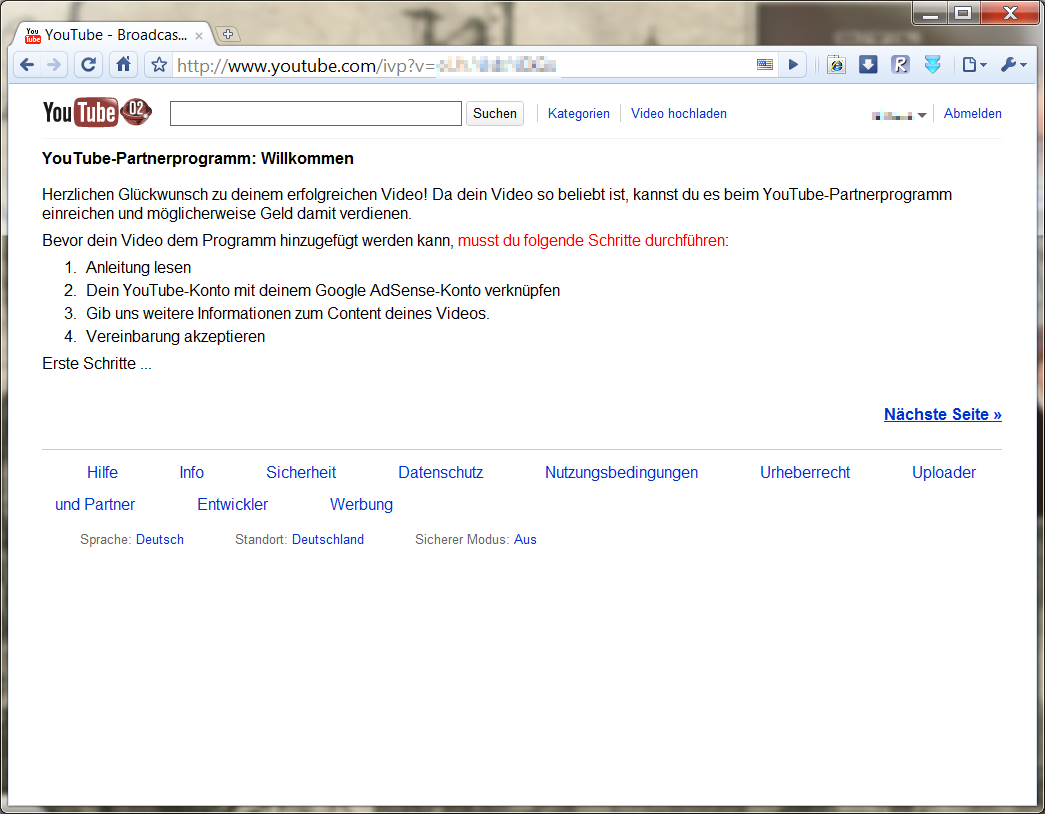This screenshot has height=814, width=1045.
Task: Click the red 'musst du folgende Schritte durchführen' text
Action: (591, 241)
